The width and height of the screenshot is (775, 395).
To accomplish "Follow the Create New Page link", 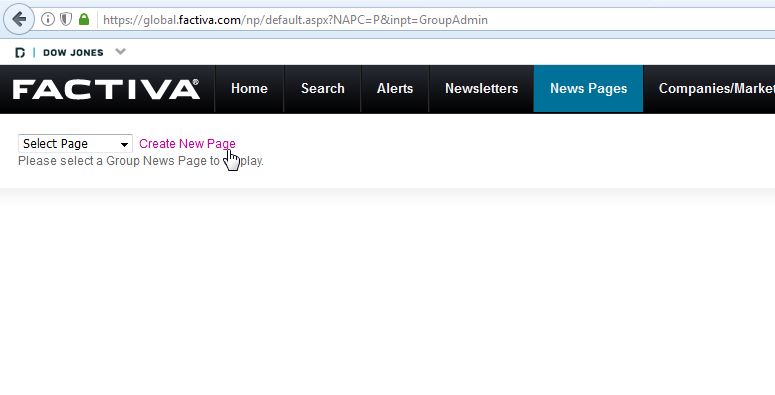I will pyautogui.click(x=187, y=143).
